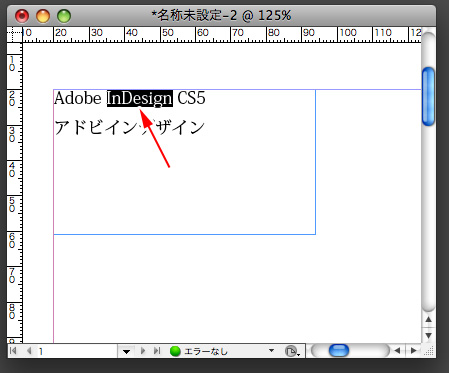Click the window resize grip corner
449x373 pixels.
(430, 351)
